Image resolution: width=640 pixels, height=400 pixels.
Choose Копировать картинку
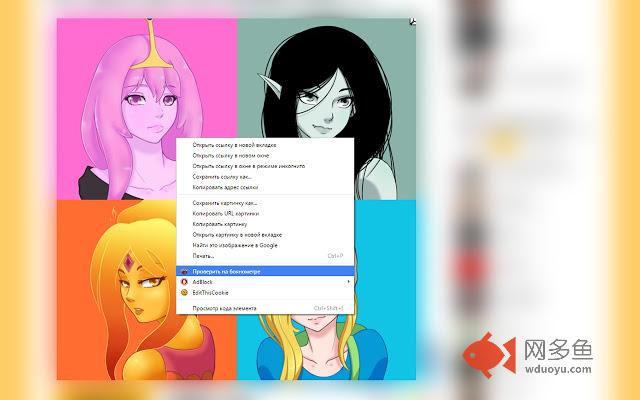tap(264, 224)
